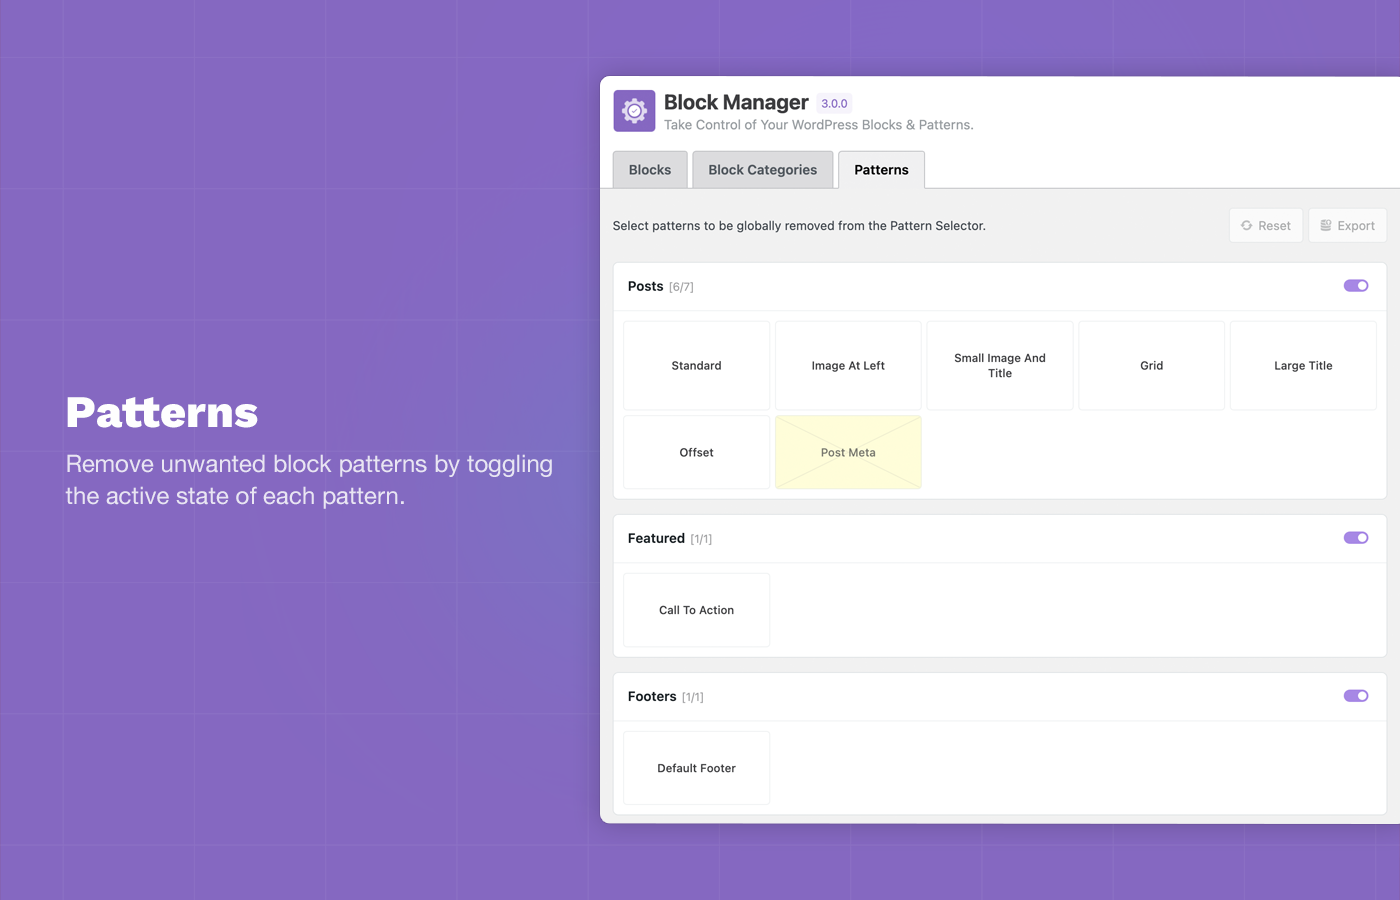Viewport: 1400px width, 900px height.
Task: Toggle the Grid pattern card
Action: point(1151,366)
